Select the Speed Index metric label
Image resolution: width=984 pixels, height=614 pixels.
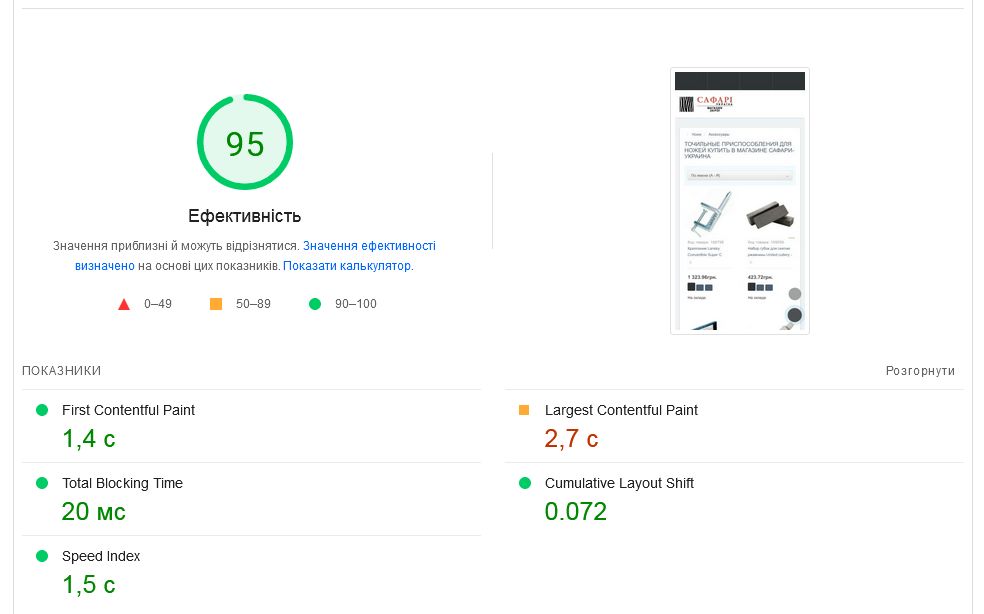point(101,556)
